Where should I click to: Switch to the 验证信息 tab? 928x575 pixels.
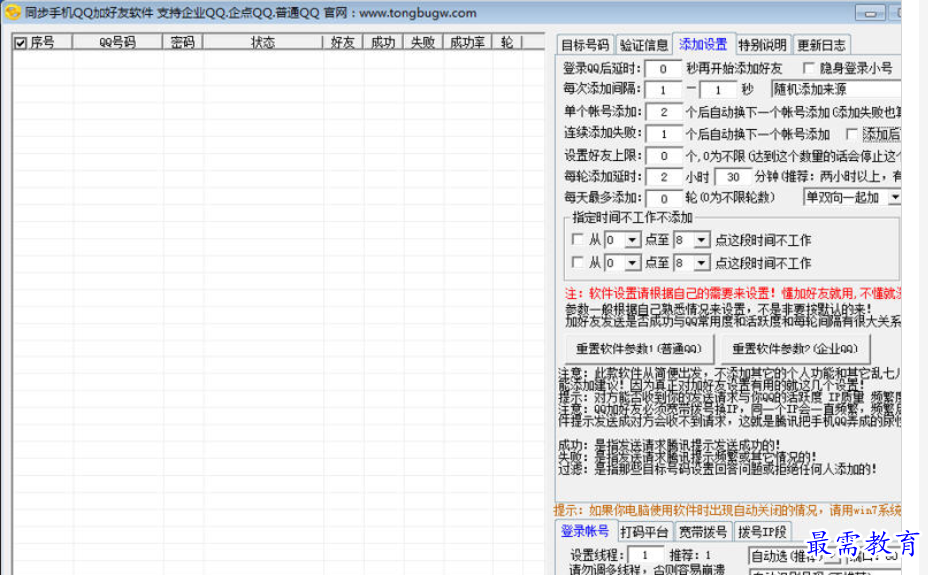pyautogui.click(x=644, y=45)
